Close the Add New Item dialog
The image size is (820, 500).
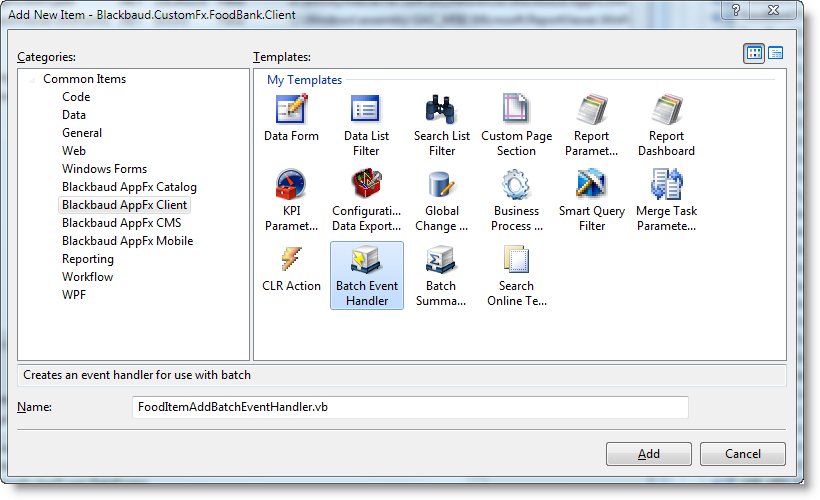(x=773, y=10)
